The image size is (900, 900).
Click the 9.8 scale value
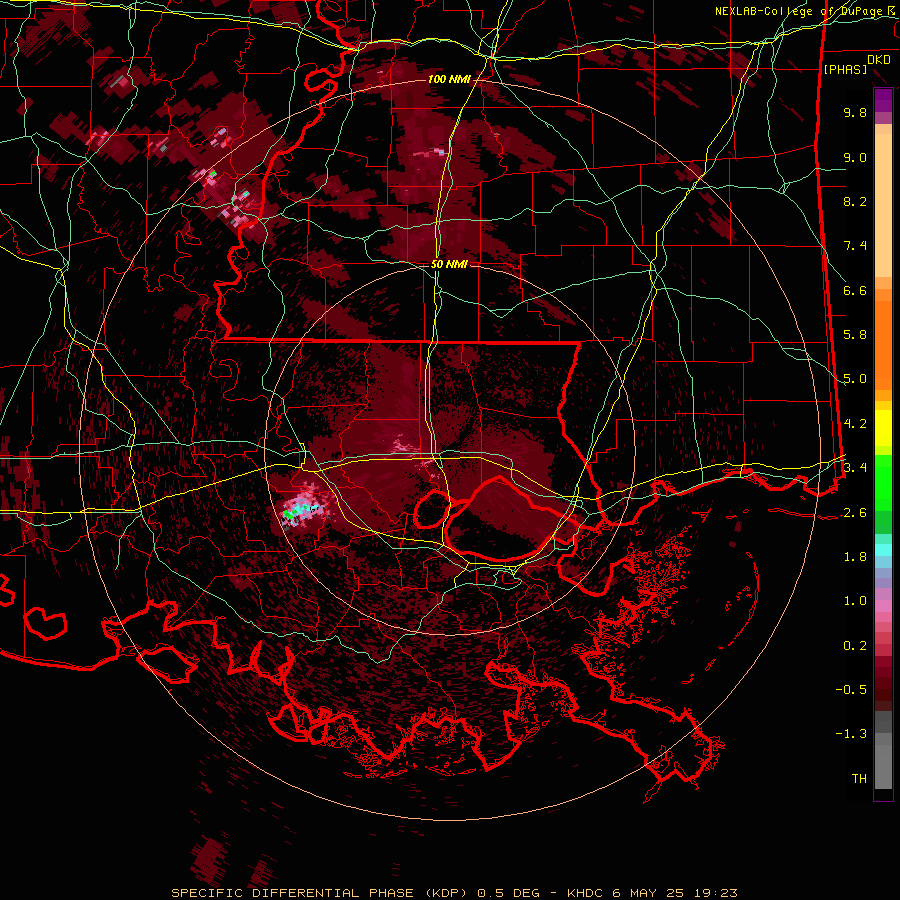[x=855, y=112]
